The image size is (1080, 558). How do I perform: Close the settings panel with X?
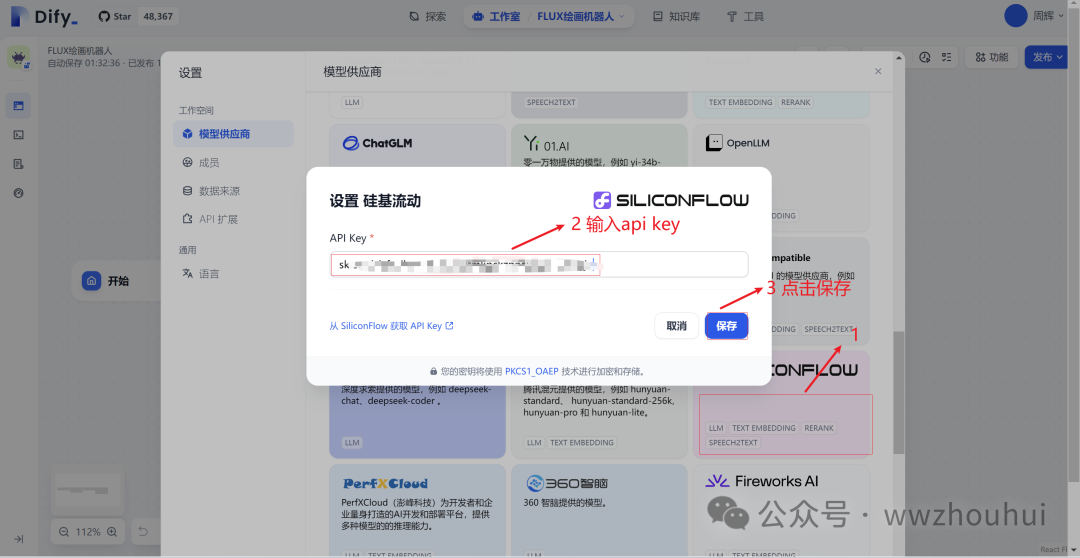tap(878, 71)
